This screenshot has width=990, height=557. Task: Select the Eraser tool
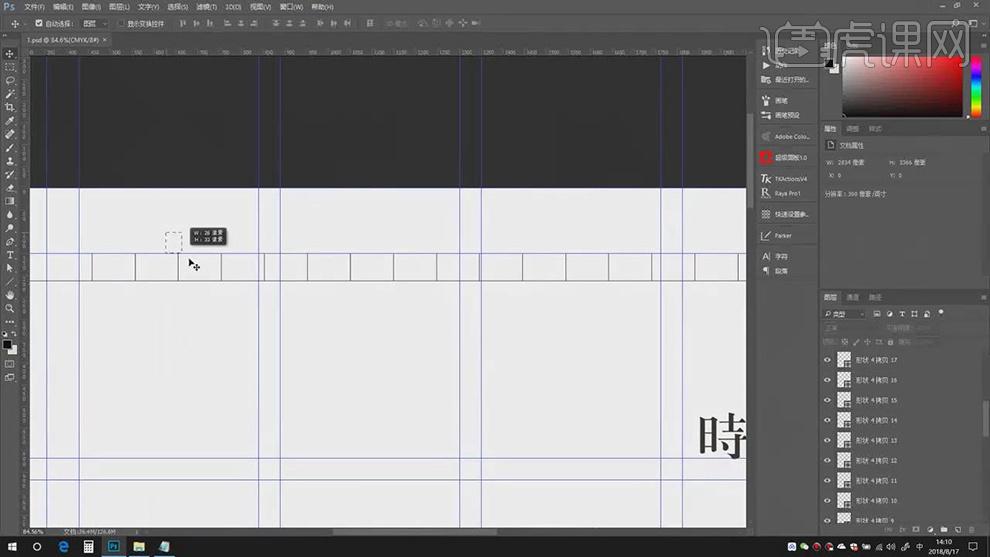point(9,188)
